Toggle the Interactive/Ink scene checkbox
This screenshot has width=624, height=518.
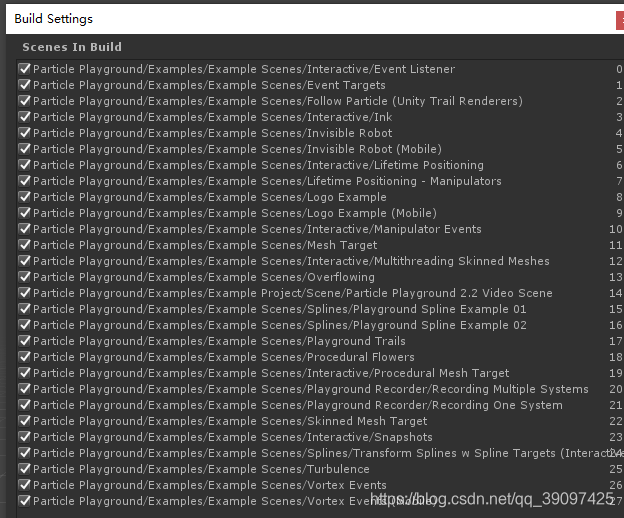(25, 117)
